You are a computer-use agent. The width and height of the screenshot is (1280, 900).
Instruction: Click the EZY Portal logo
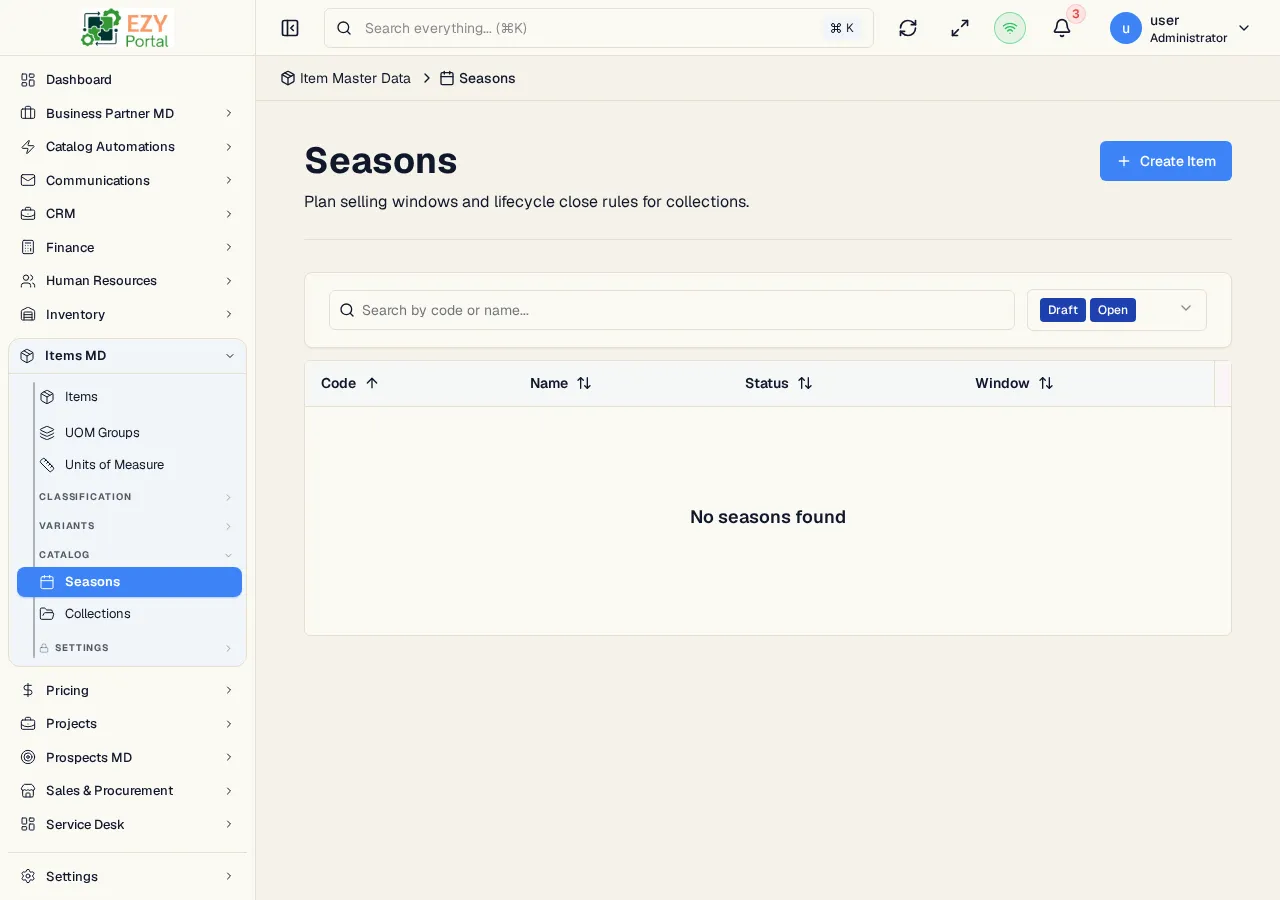point(127,28)
